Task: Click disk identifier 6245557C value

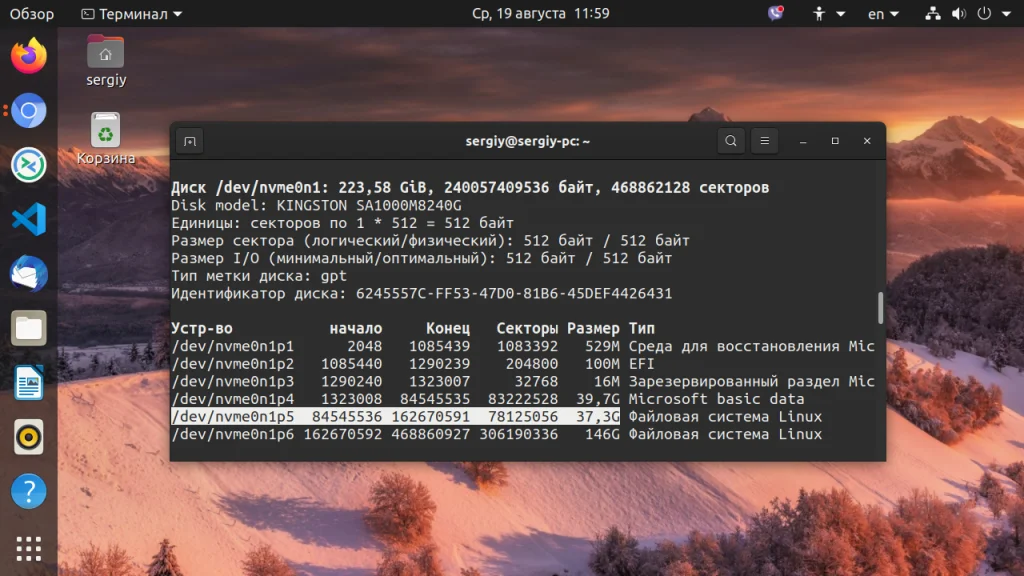Action: 514,293
